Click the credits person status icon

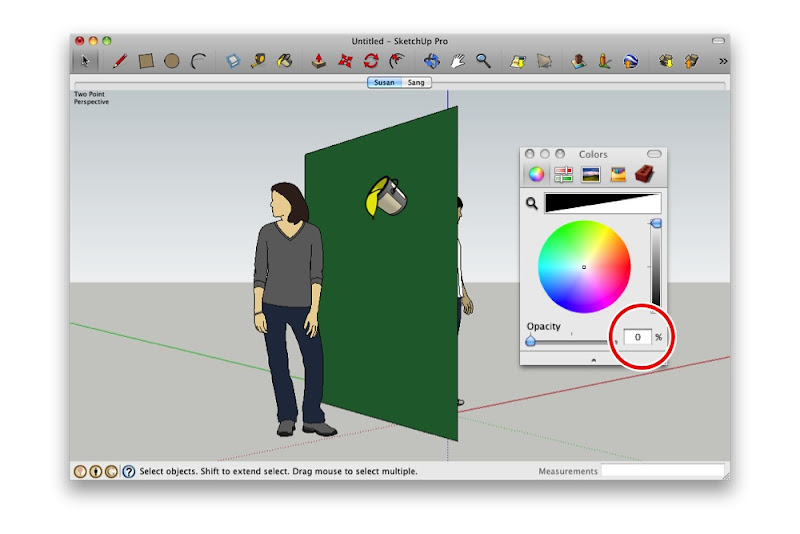click(95, 472)
